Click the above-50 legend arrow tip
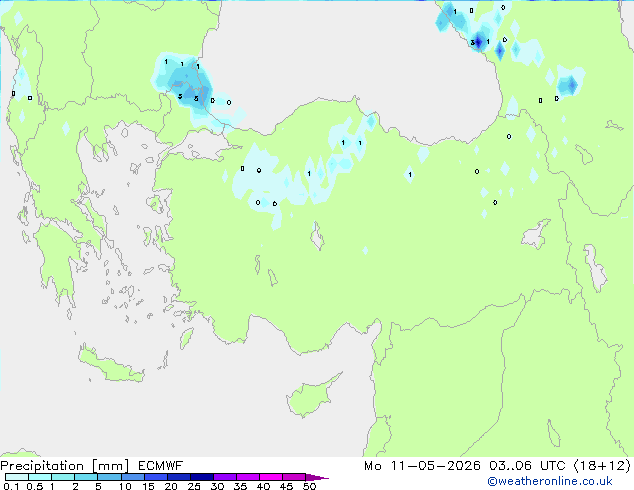Viewport: 634px width, 490px height. click(317, 477)
